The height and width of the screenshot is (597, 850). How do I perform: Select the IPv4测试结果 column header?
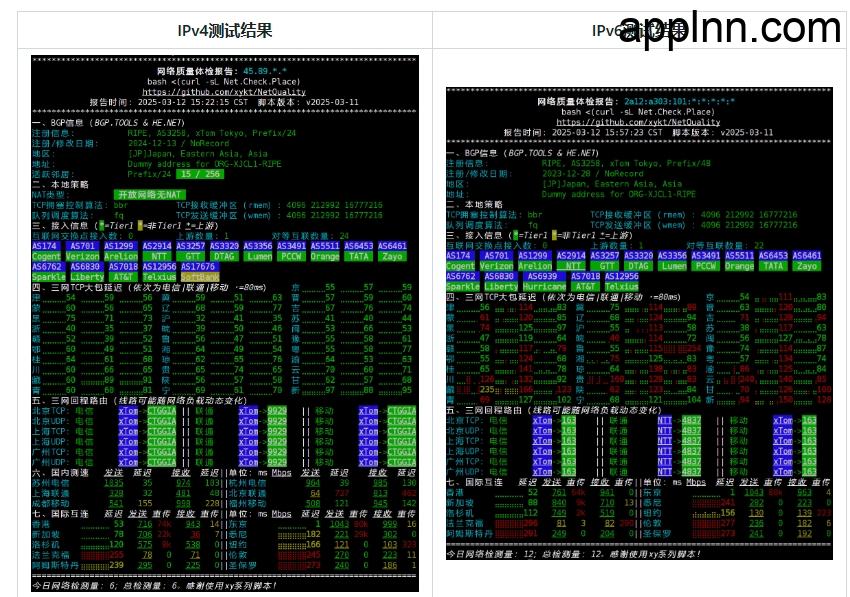[225, 30]
